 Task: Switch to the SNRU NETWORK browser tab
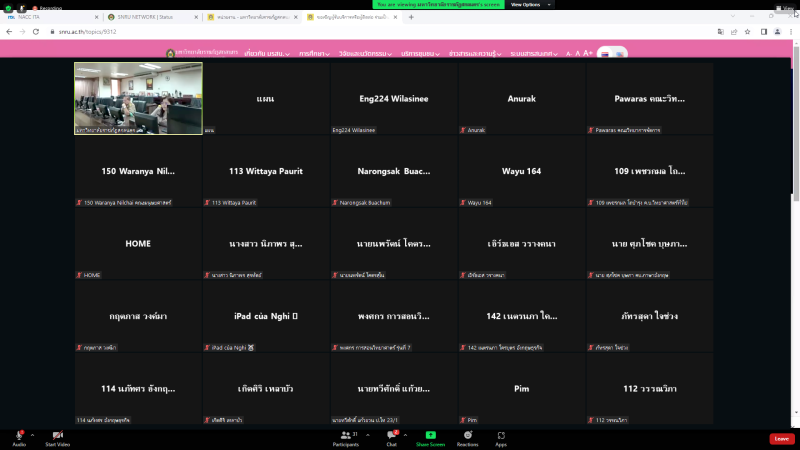pyautogui.click(x=150, y=17)
